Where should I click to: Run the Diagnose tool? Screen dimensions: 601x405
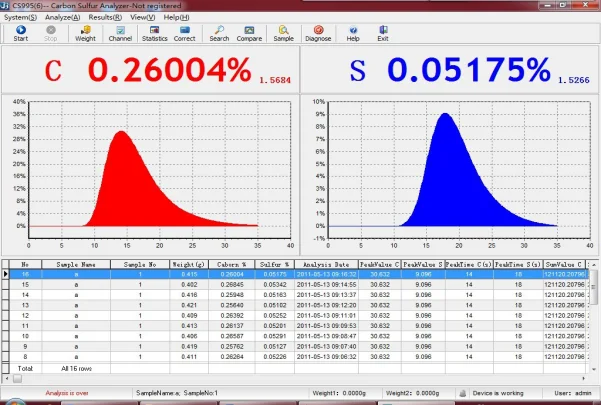point(319,33)
